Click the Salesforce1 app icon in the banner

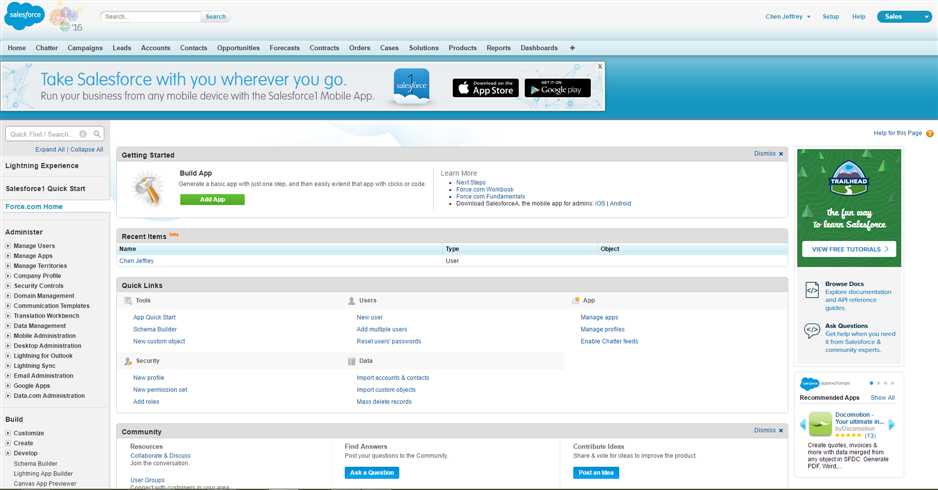tap(411, 87)
